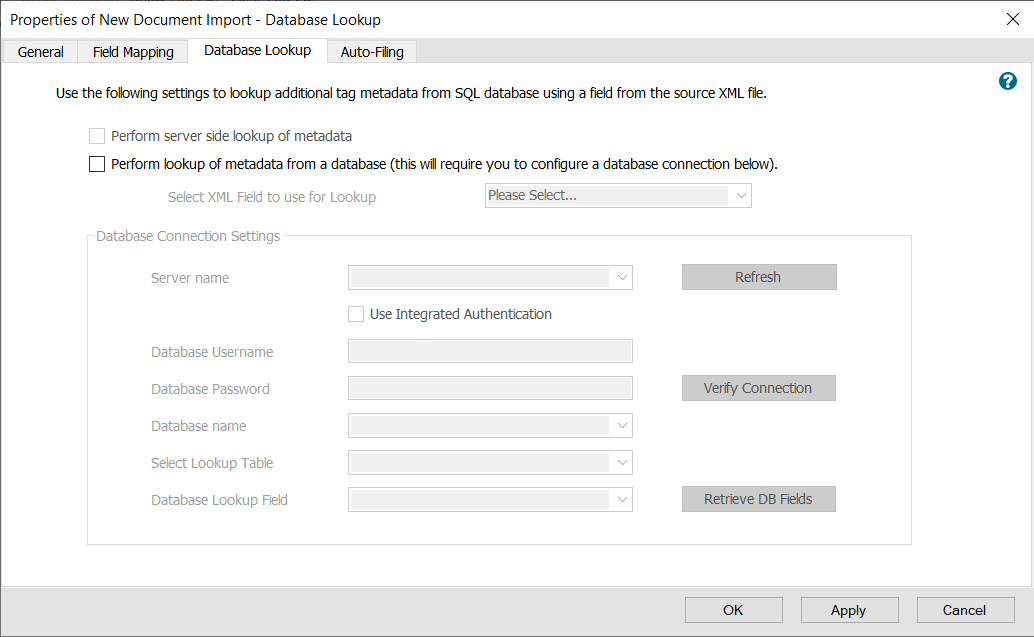Open the XML Field lookup dropdown
Viewport: 1034px width, 637px height.
(742, 195)
